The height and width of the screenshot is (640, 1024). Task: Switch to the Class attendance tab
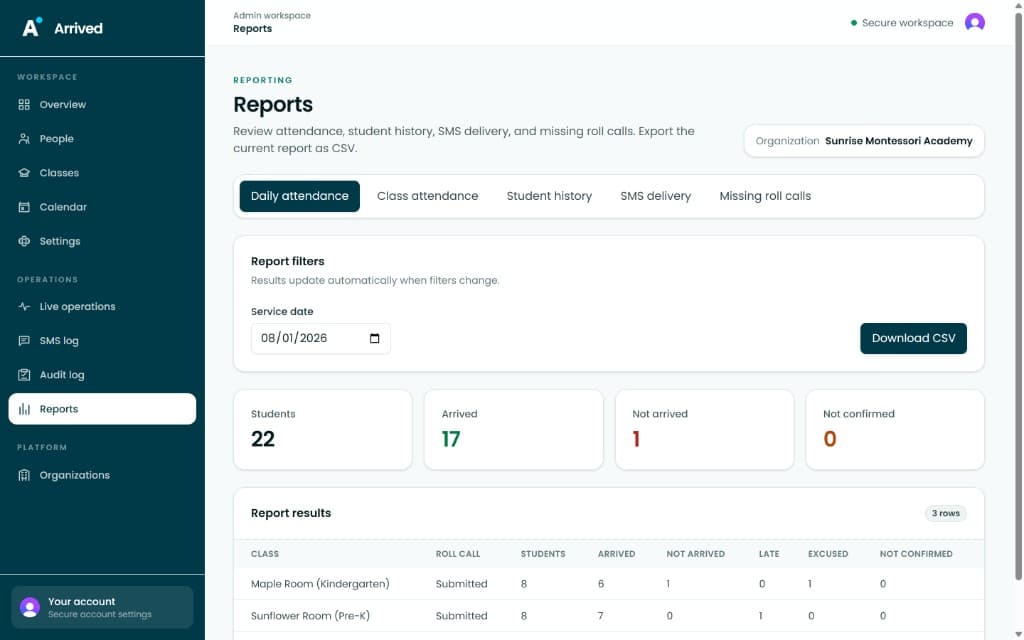(x=428, y=196)
